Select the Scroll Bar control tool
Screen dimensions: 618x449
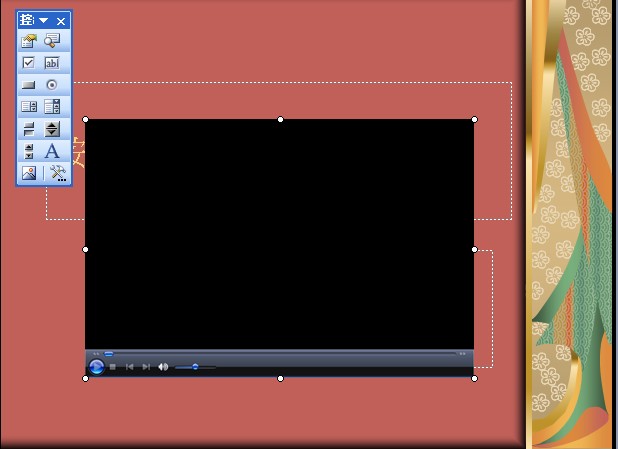29,151
